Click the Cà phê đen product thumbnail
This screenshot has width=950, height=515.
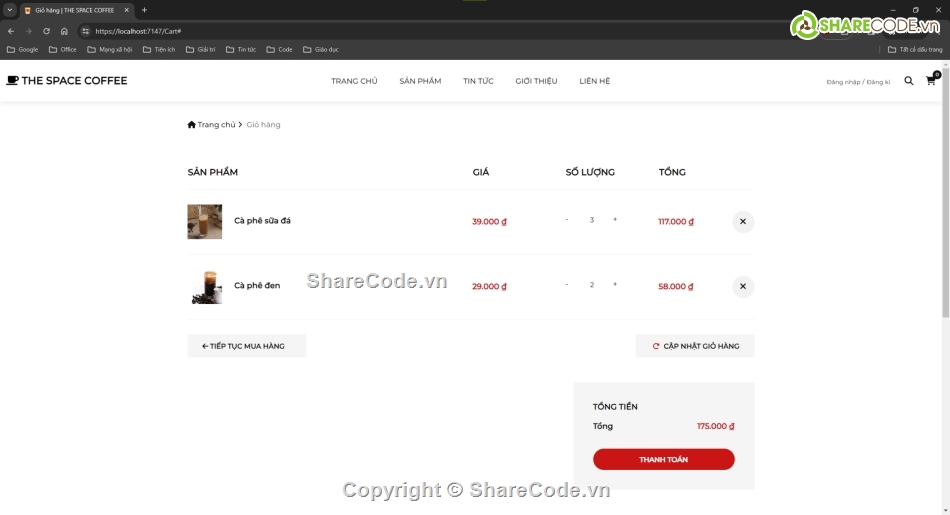point(205,286)
